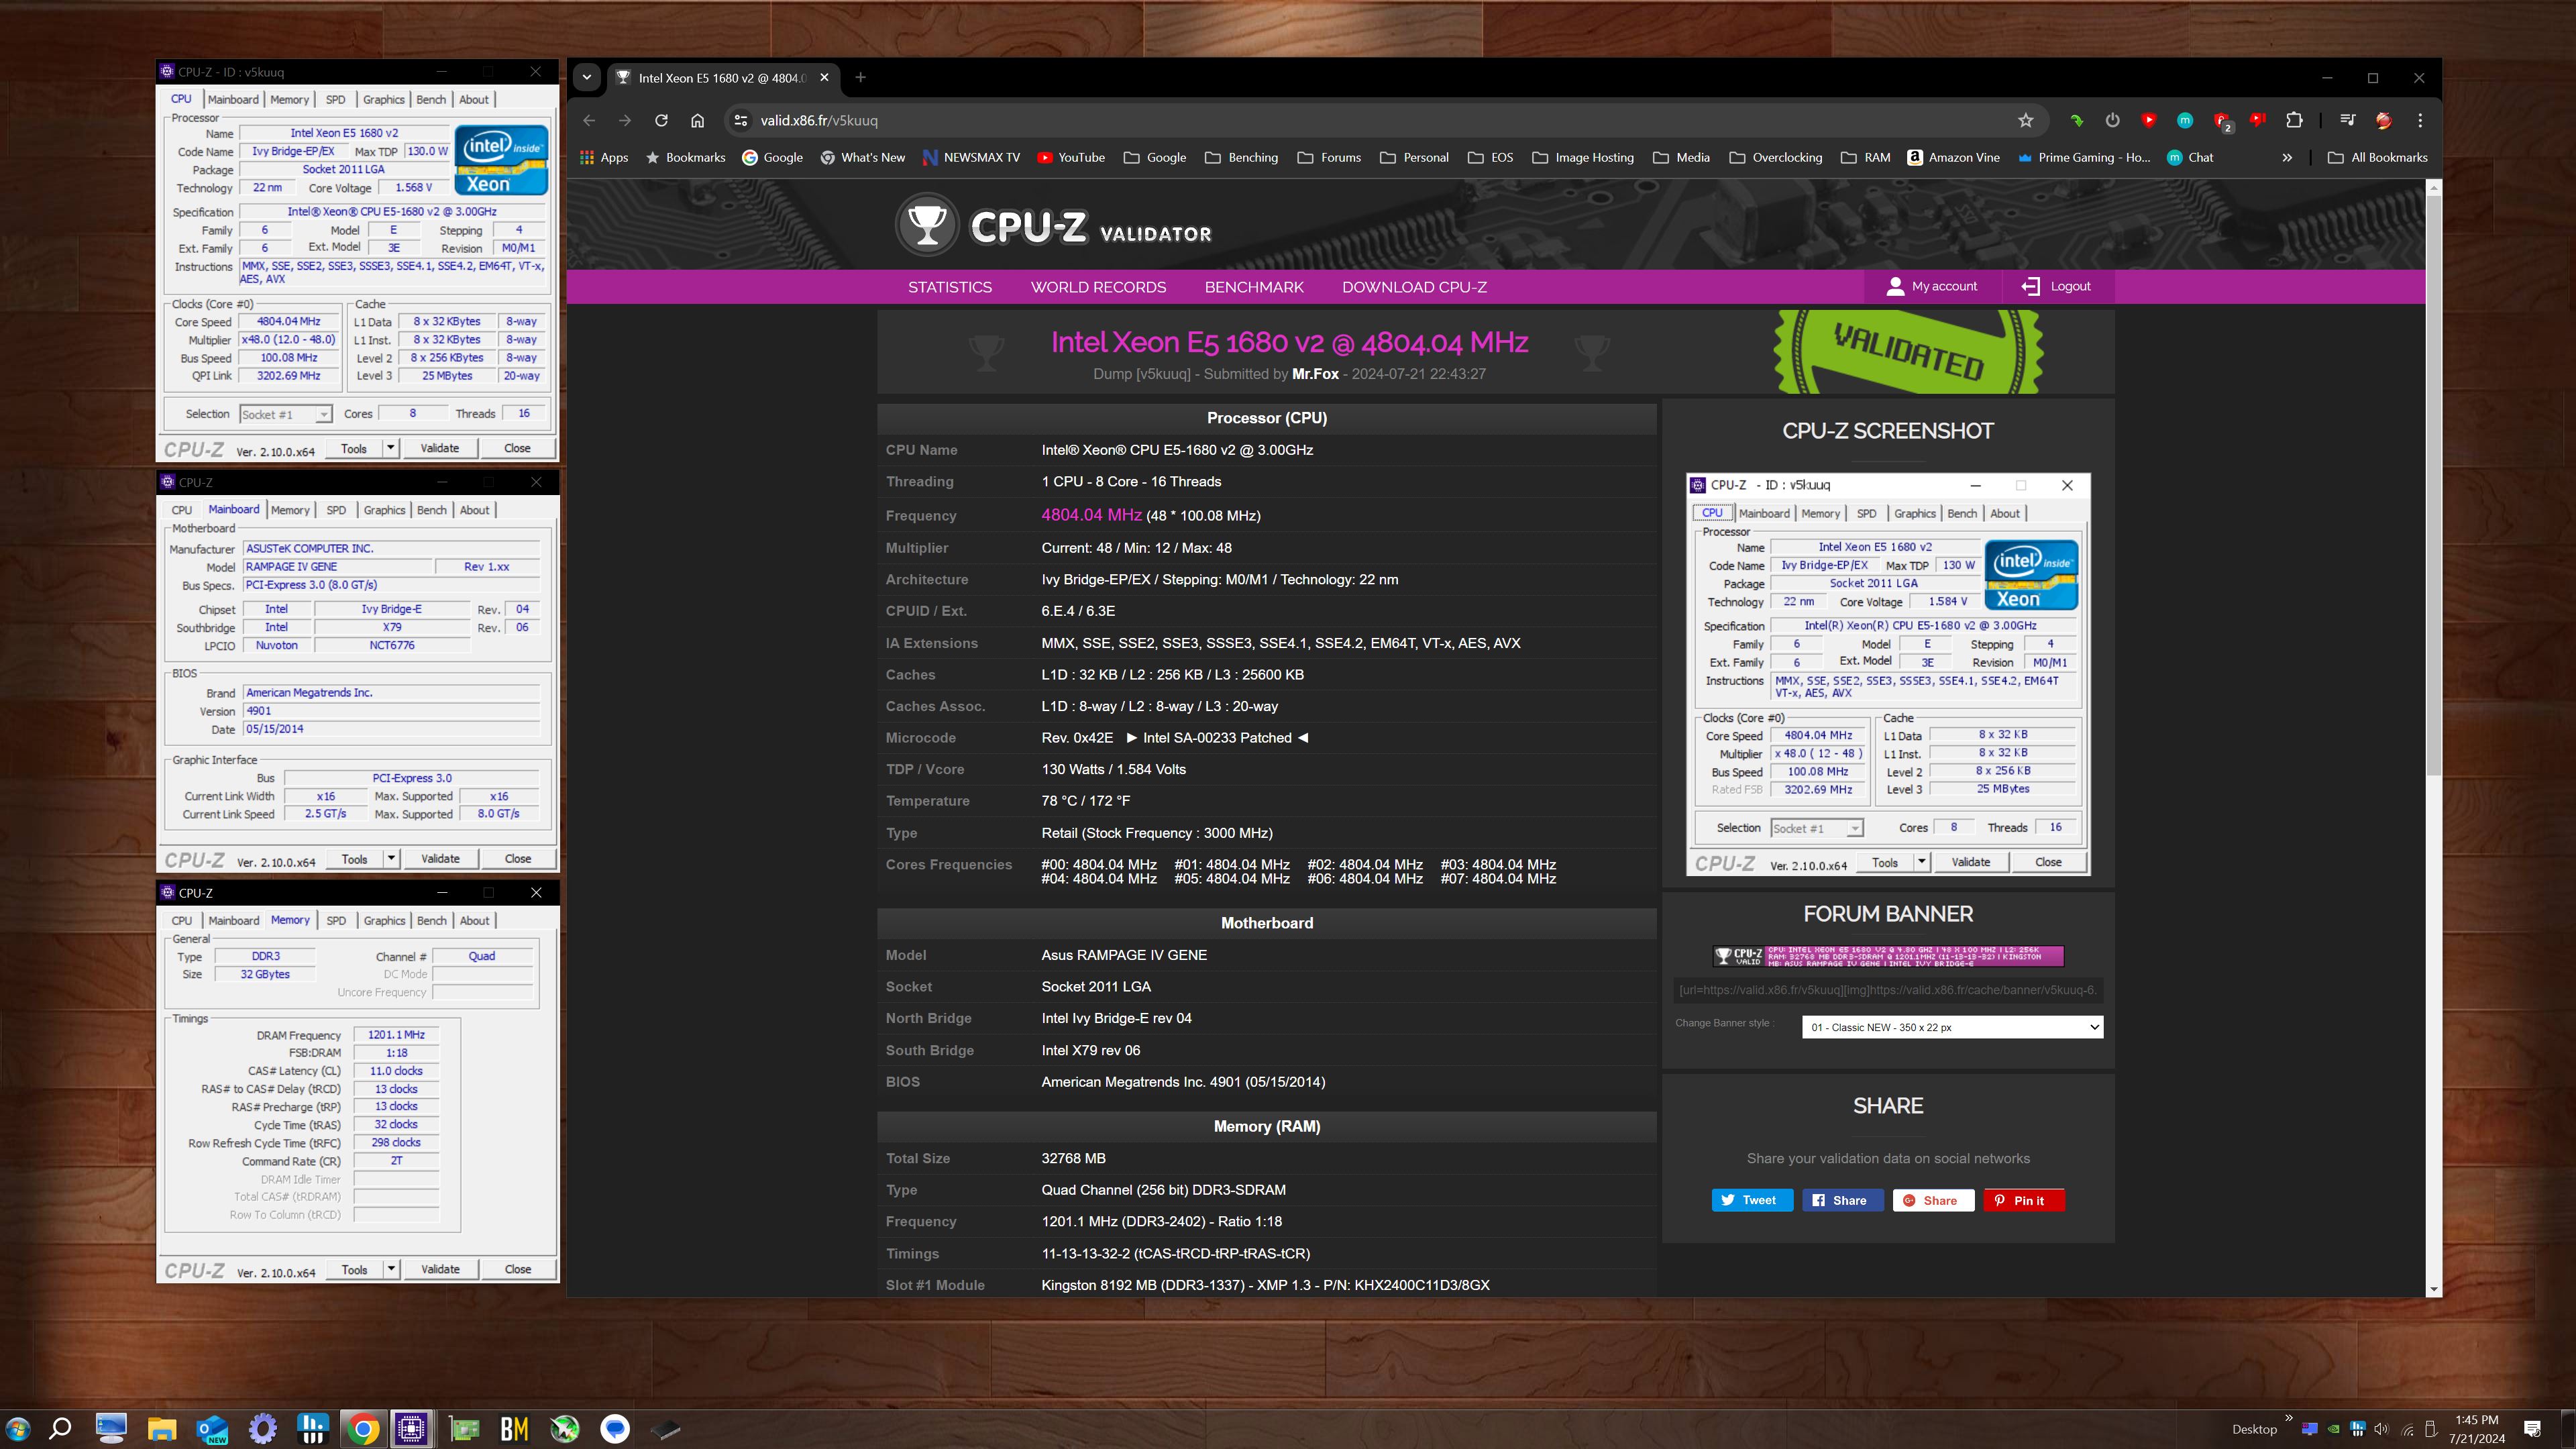Click Validate in the CPU-Z CPU window
2576x1449 pixels.
click(439, 448)
